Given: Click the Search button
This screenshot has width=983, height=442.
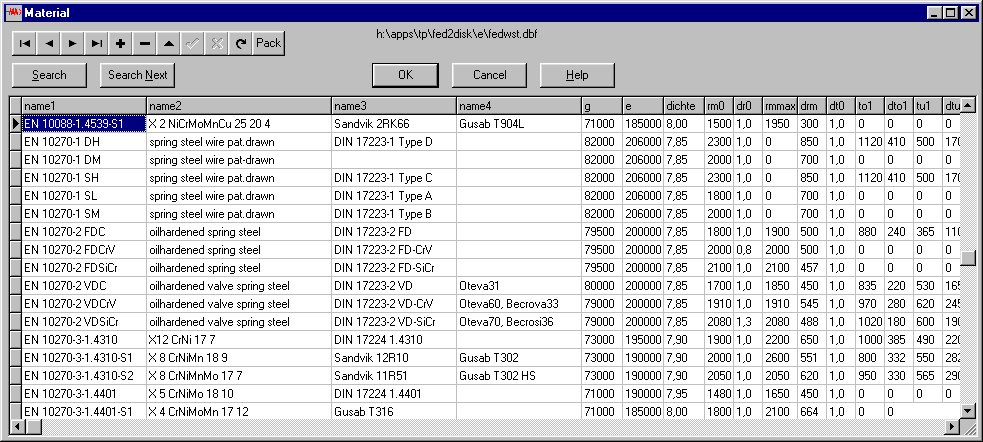Looking at the screenshot, I should pyautogui.click(x=49, y=75).
